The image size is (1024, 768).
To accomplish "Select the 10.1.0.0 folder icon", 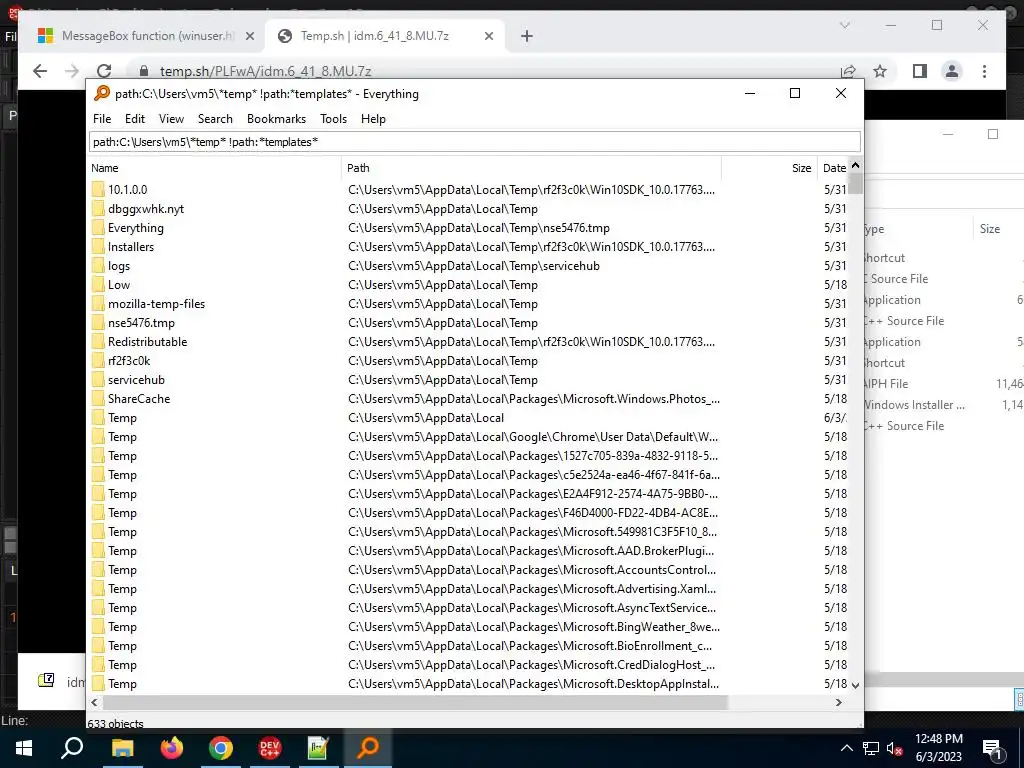I will coord(98,189).
